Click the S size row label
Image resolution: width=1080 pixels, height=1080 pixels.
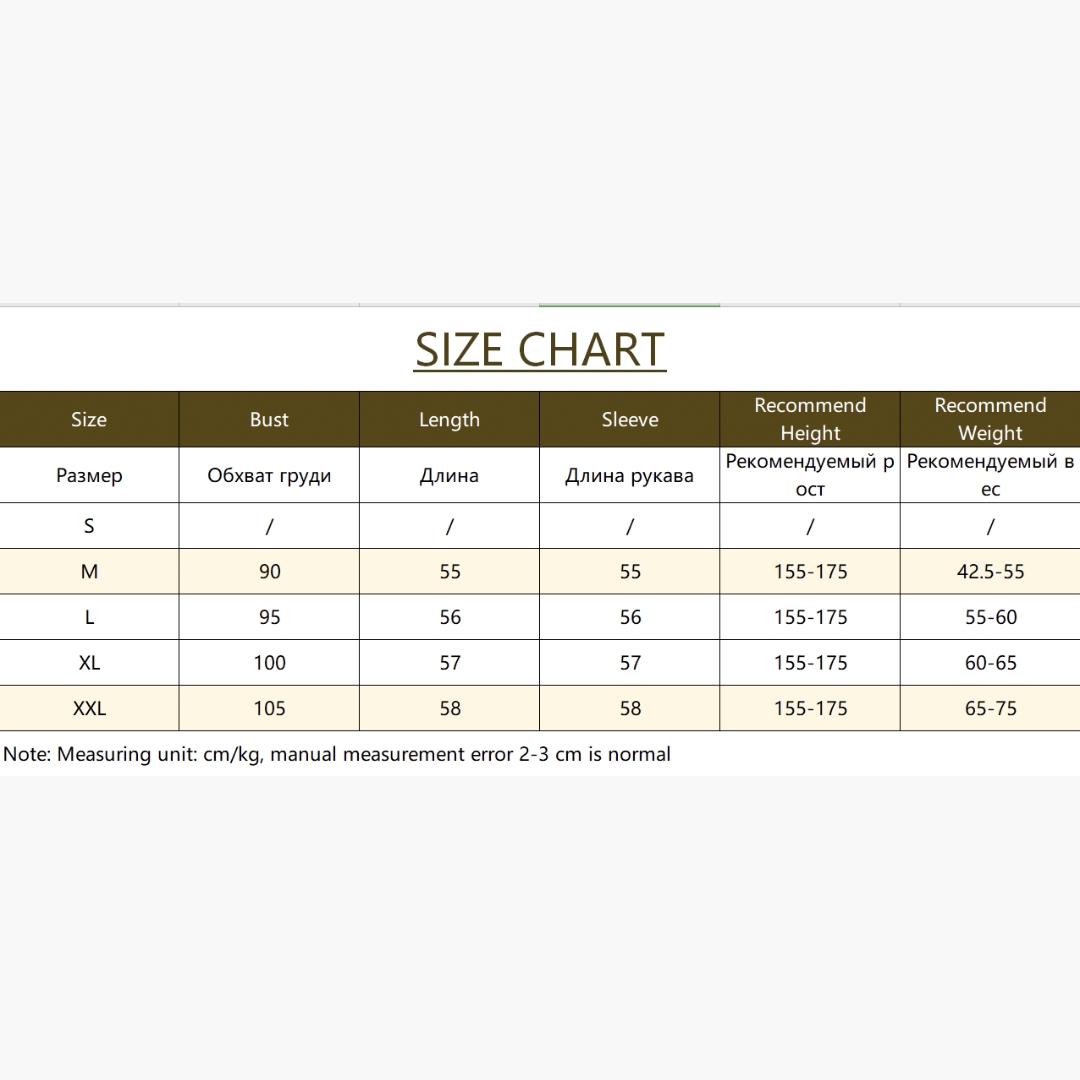(x=89, y=526)
